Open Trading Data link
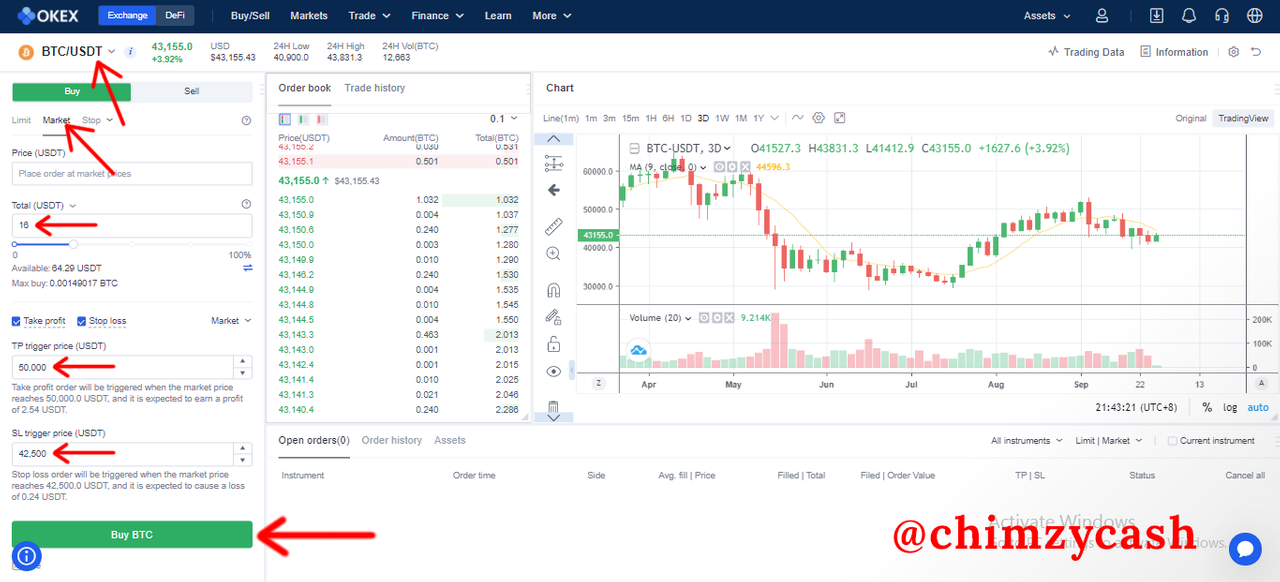 1086,52
